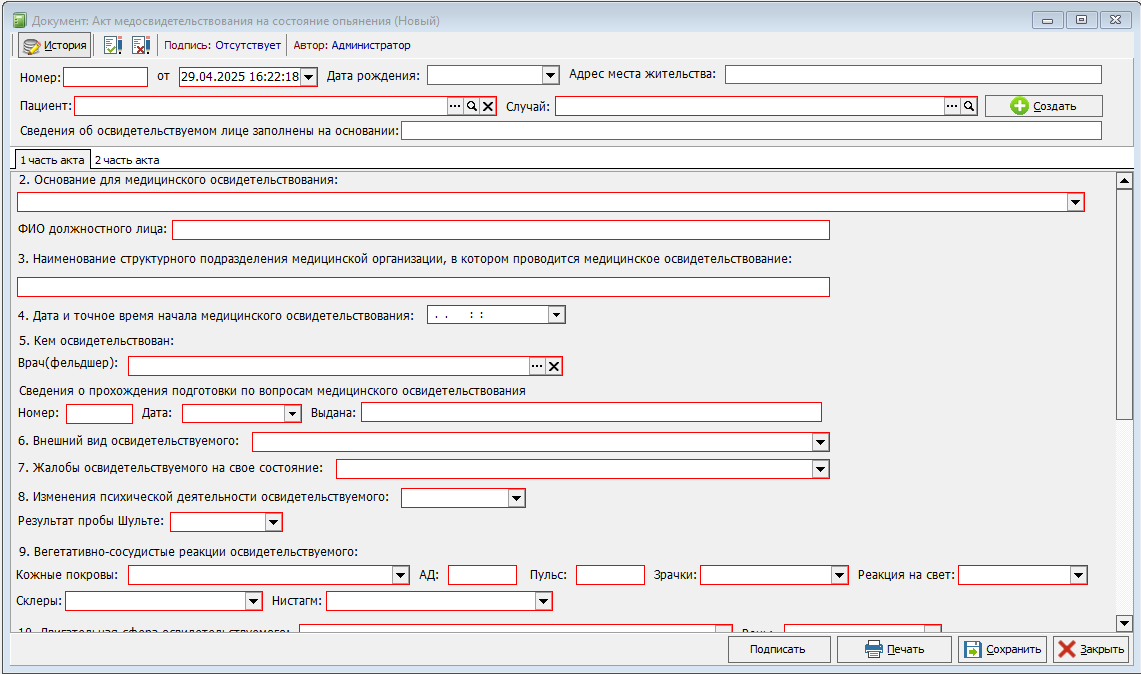Open the Результат пробы Шульте dropdown
This screenshot has height=674, width=1141.
coord(273,522)
